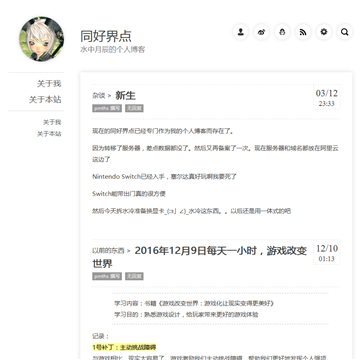The height and width of the screenshot is (360, 360).
Task: Open the 以前的东西 category link
Action: point(108,251)
